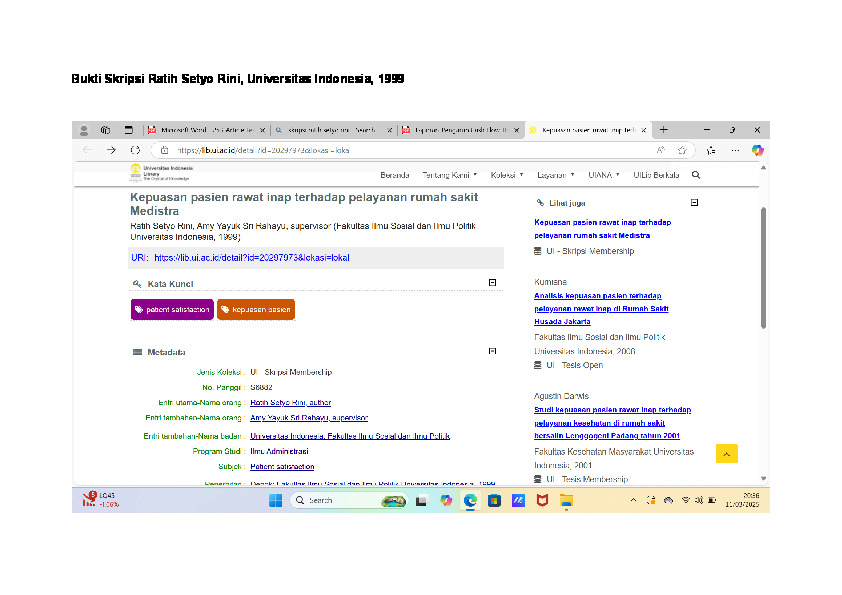Go to the Beranda menu

395,175
